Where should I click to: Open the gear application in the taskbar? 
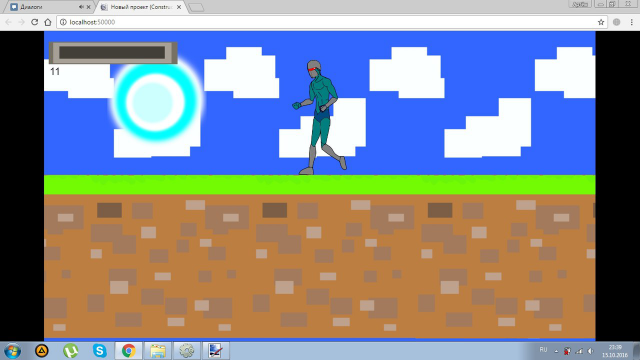click(187, 351)
